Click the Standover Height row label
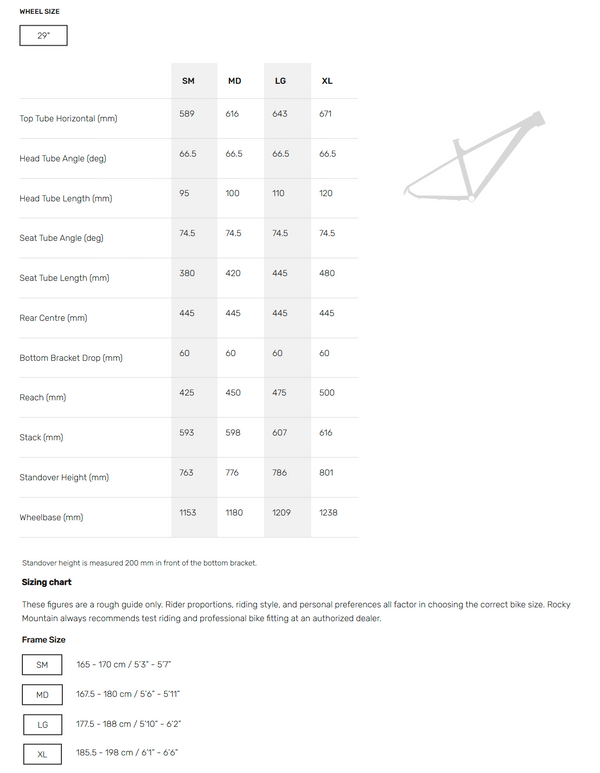Screen dimensions: 600x773 pyautogui.click(x=64, y=478)
